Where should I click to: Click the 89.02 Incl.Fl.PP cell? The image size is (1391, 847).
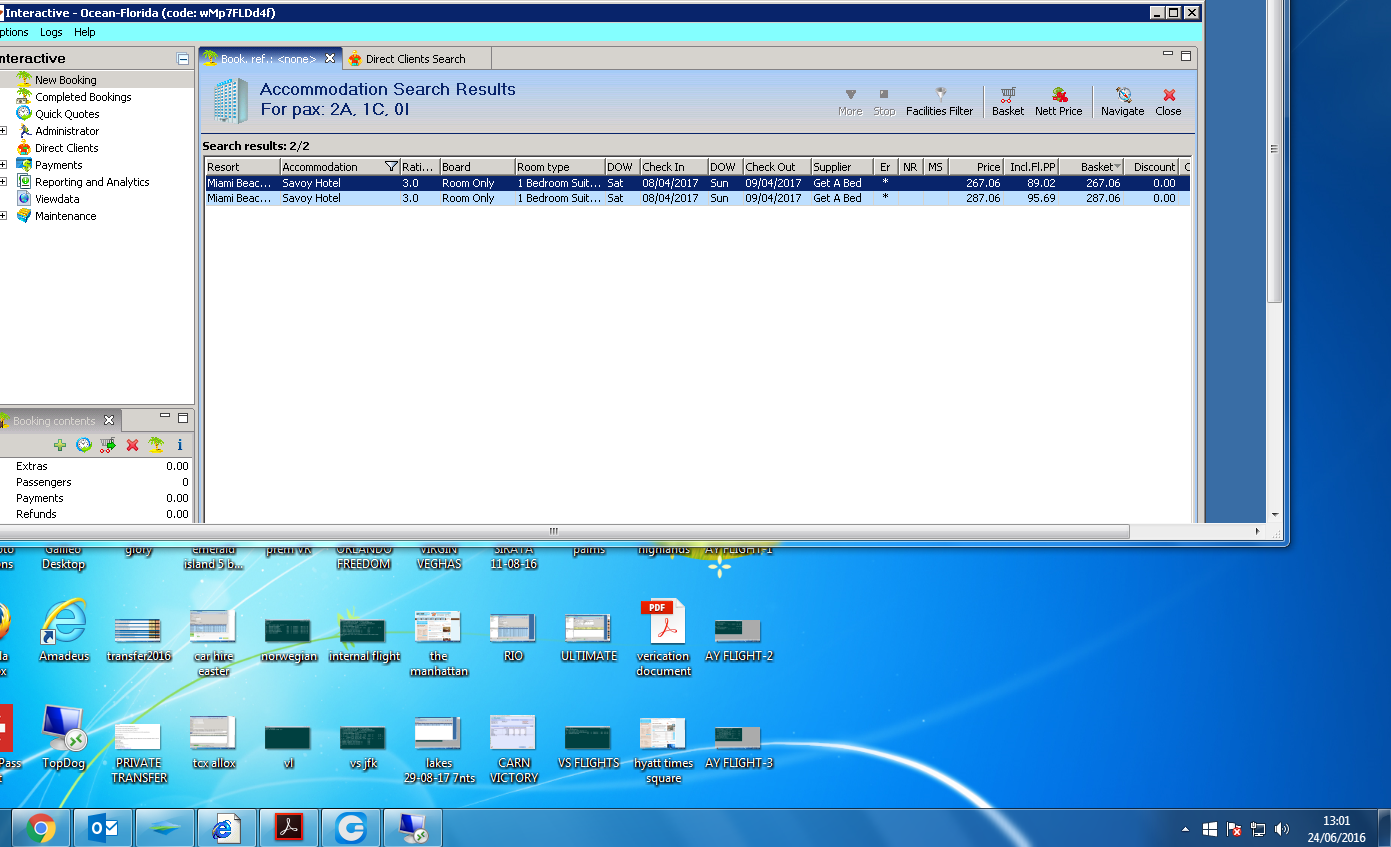[1031, 183]
